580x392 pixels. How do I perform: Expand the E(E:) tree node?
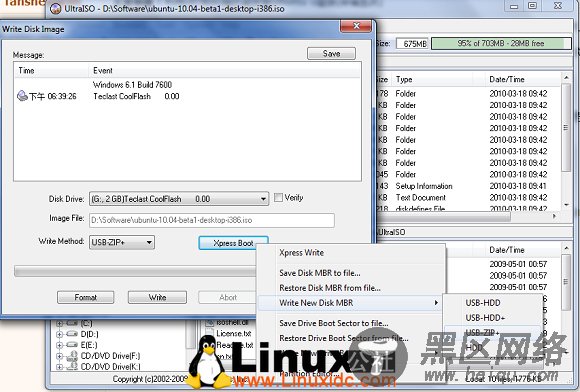coord(59,345)
